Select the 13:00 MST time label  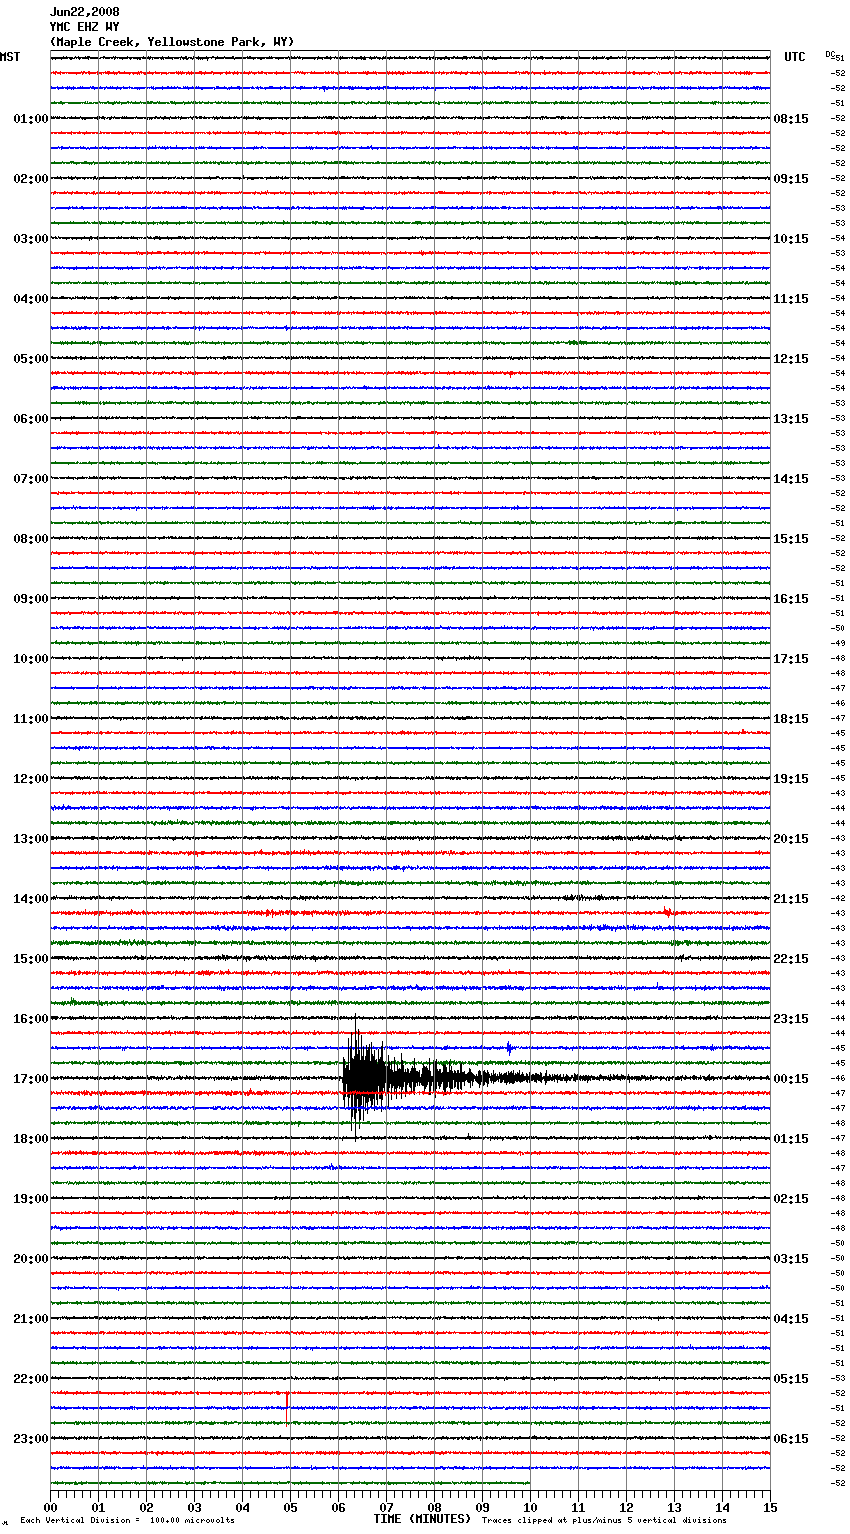click(x=31, y=839)
